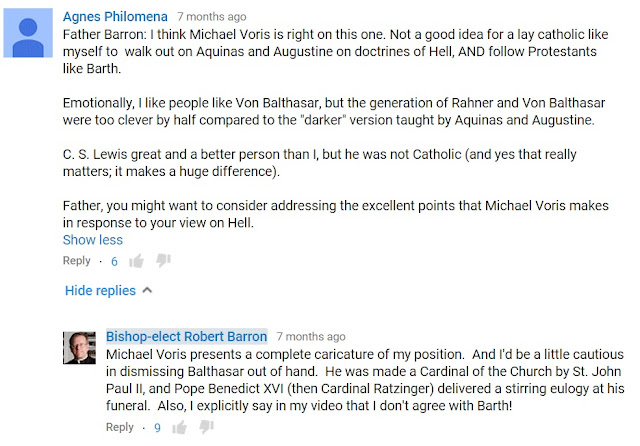Click the like count 6 on Agnes's comment
Viewport: 640px width, 446px height.
(x=114, y=261)
